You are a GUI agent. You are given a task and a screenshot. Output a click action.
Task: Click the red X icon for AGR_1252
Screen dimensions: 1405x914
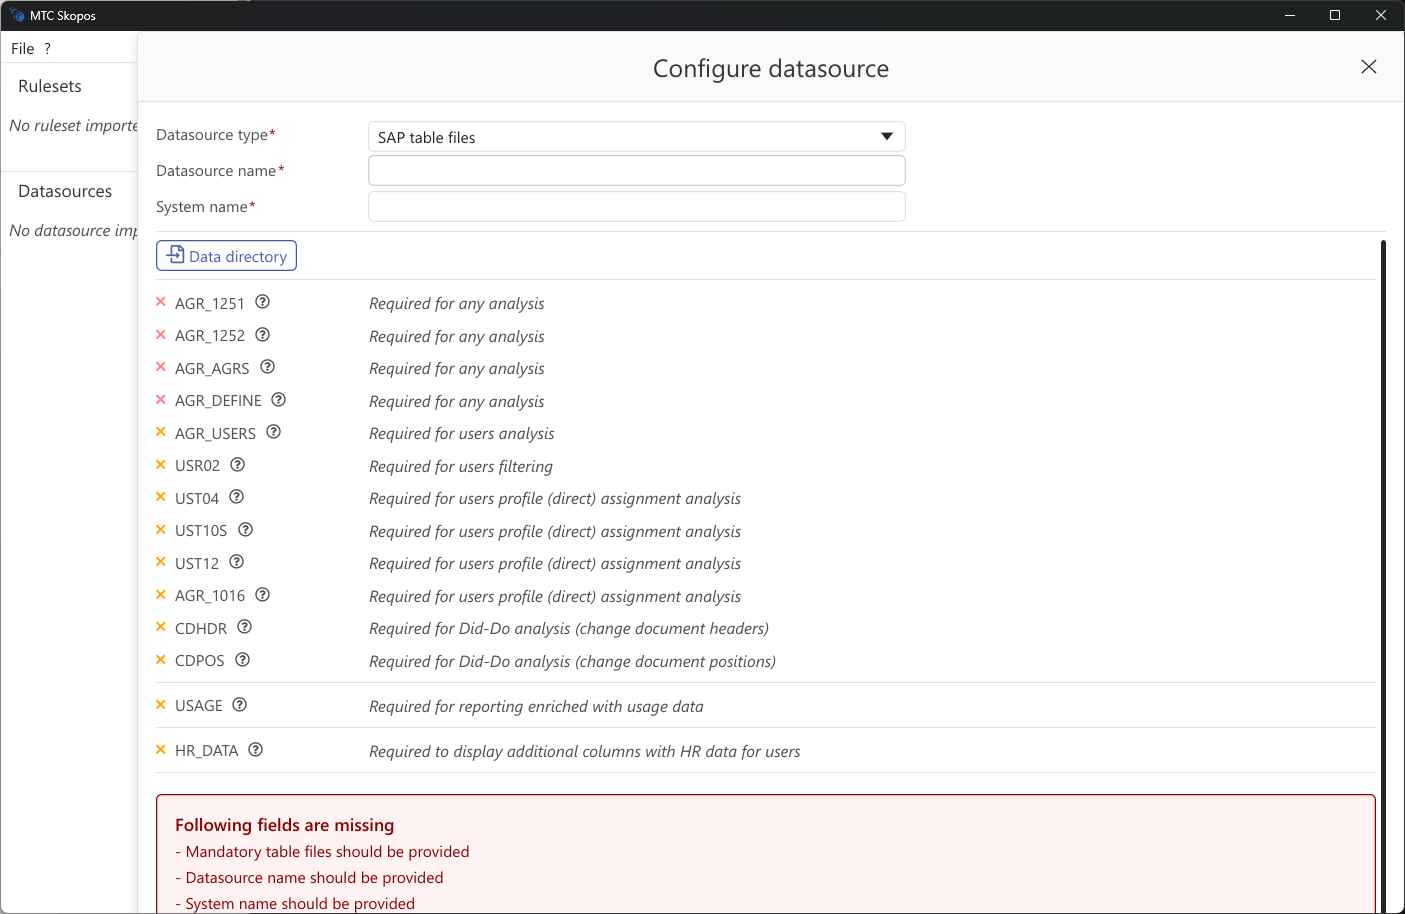[161, 335]
